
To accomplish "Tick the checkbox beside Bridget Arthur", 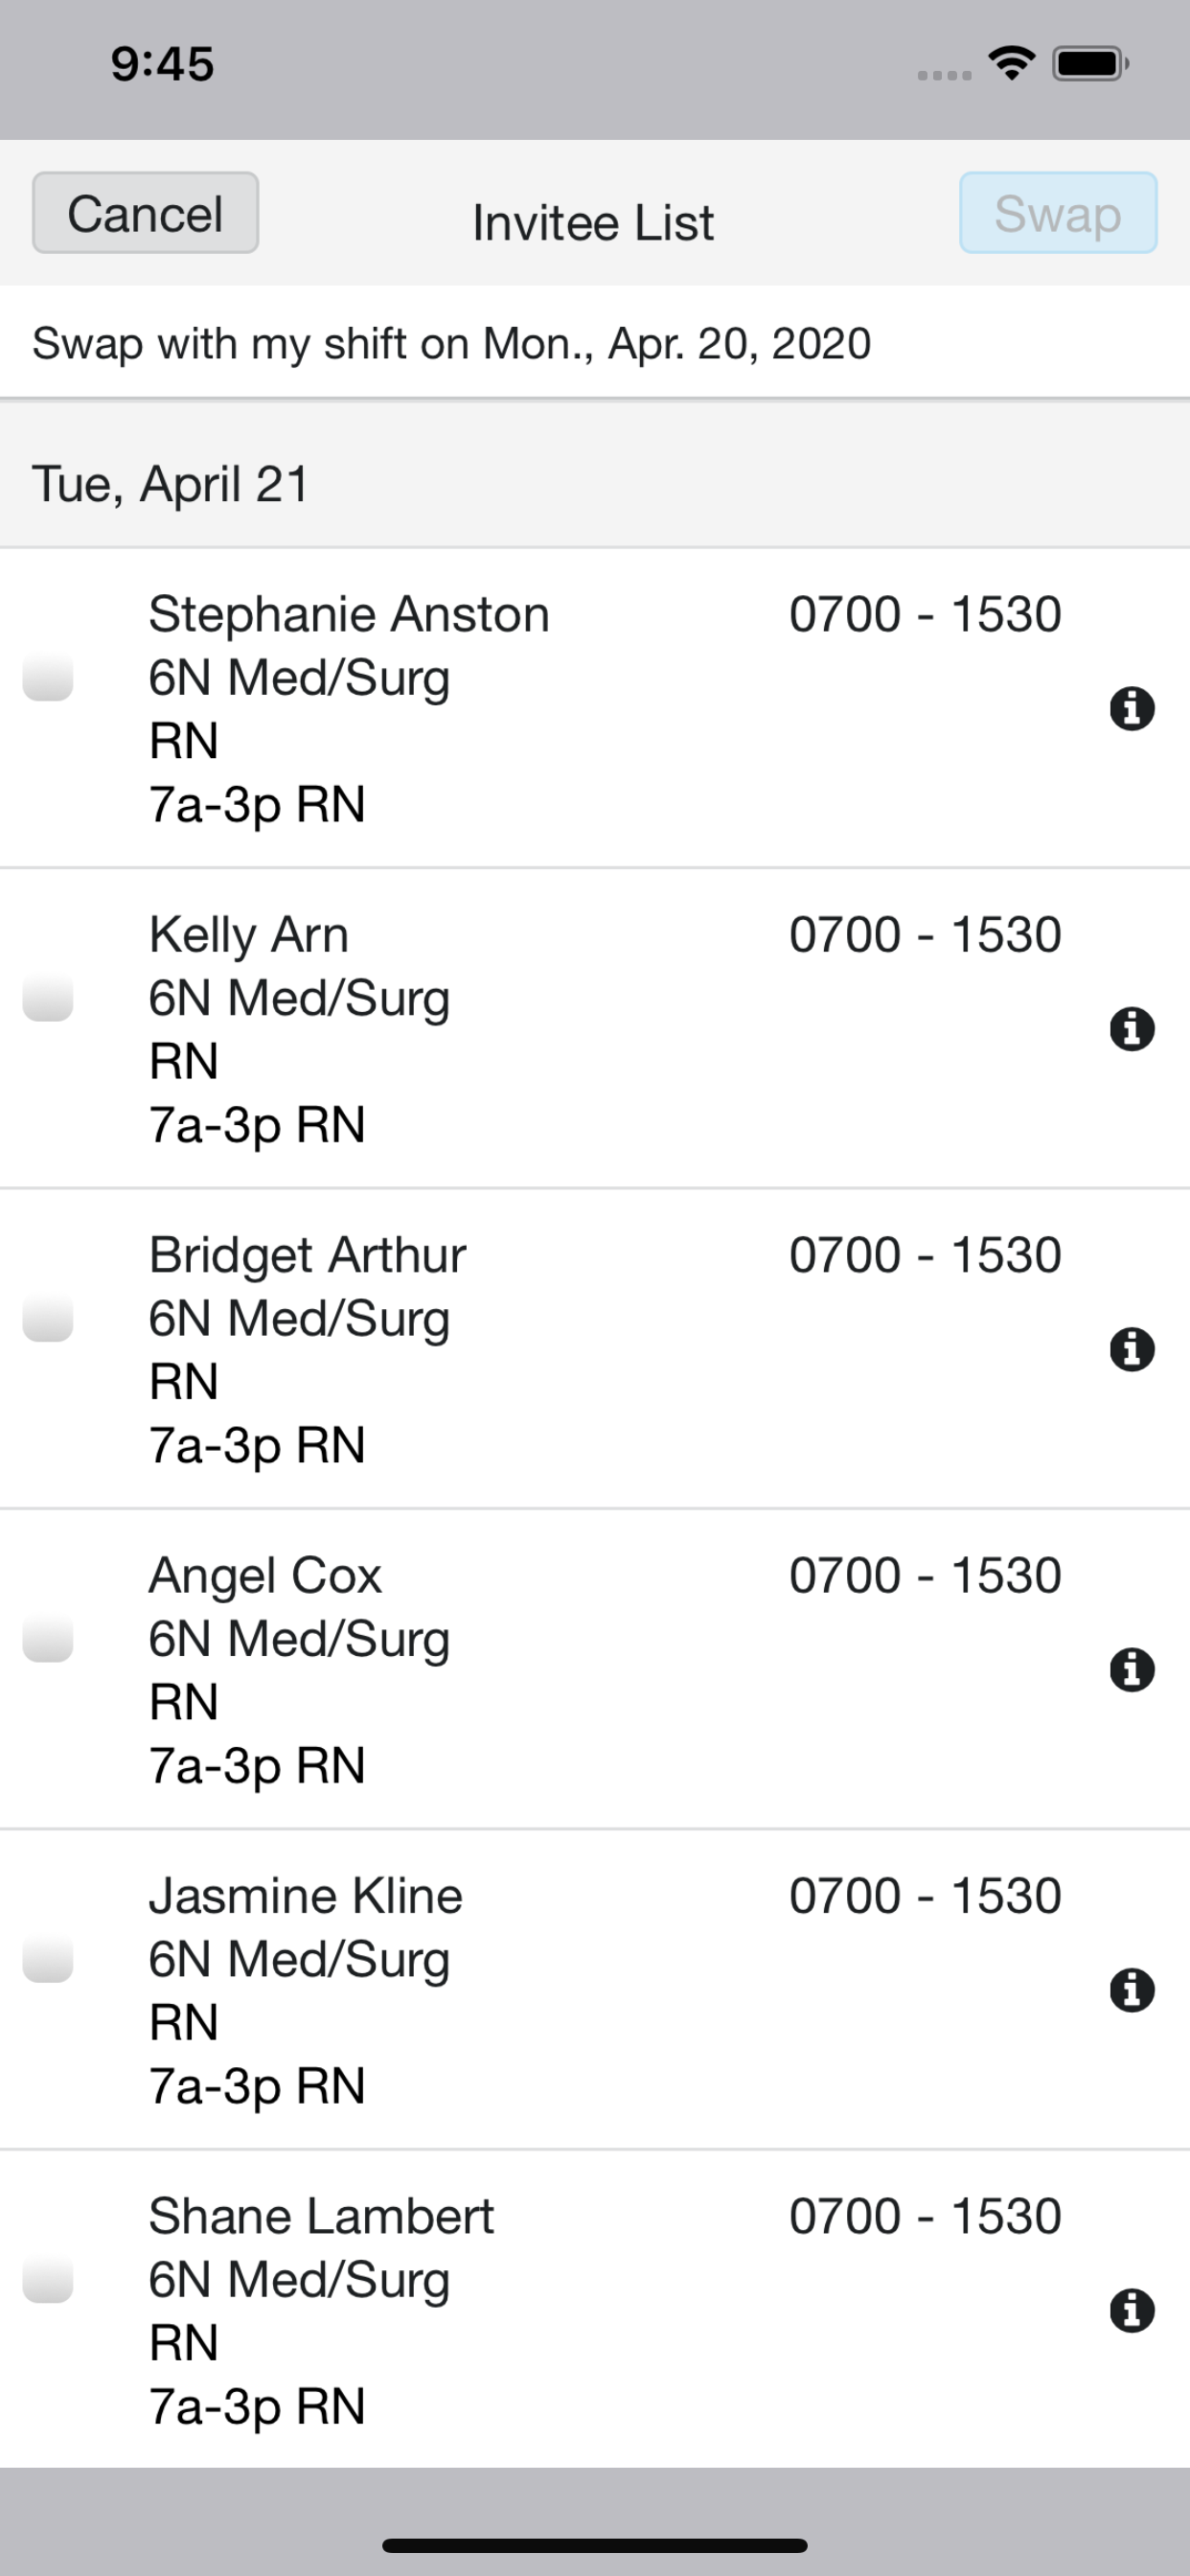I will (x=48, y=1318).
